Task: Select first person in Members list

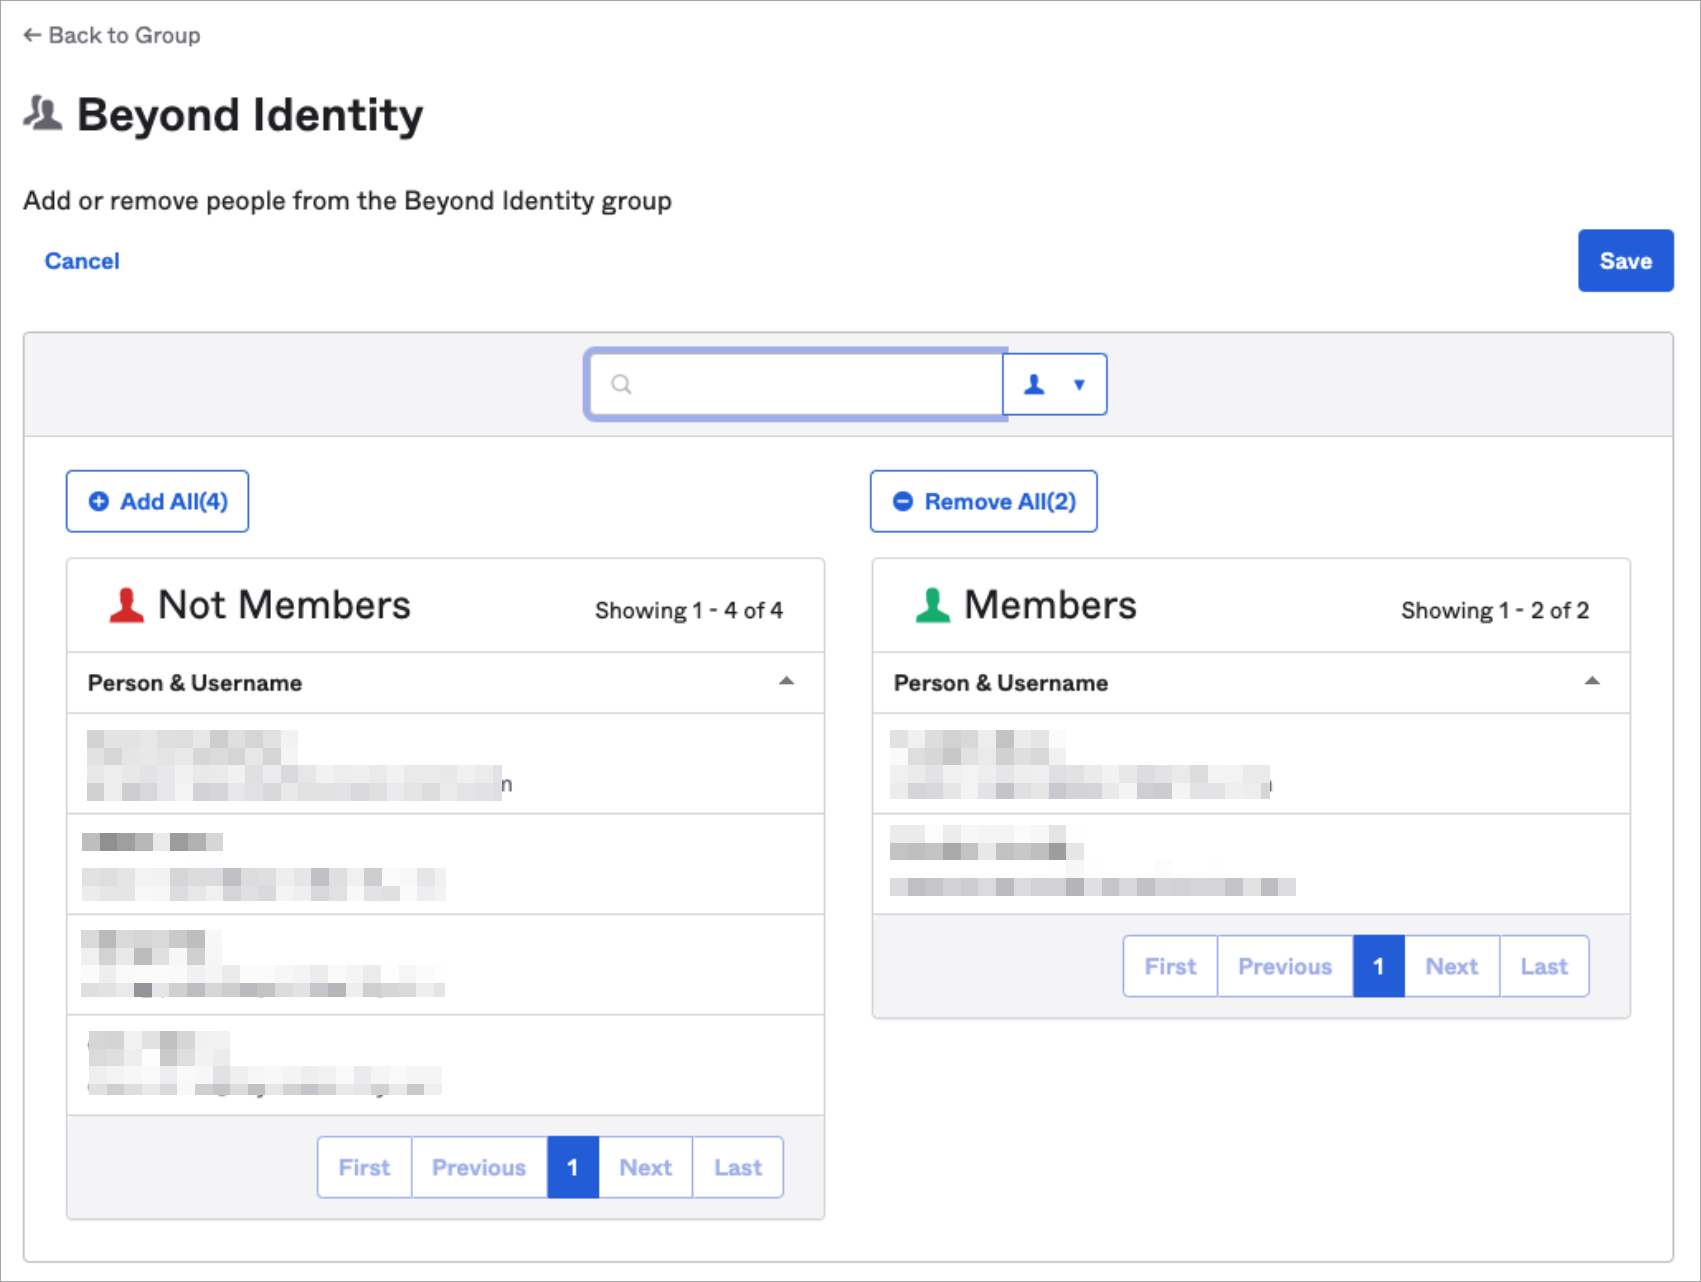Action: [x=1251, y=764]
